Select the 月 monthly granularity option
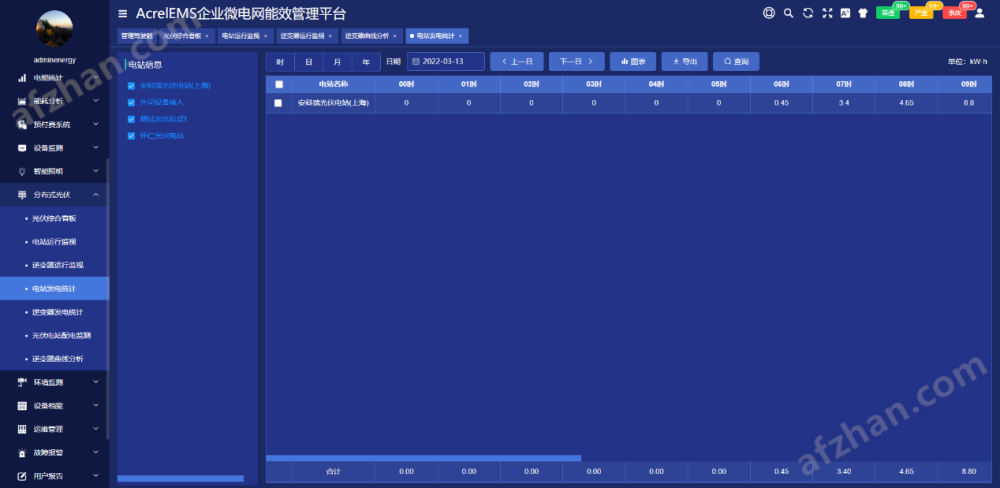The image size is (1000, 488). pos(337,62)
